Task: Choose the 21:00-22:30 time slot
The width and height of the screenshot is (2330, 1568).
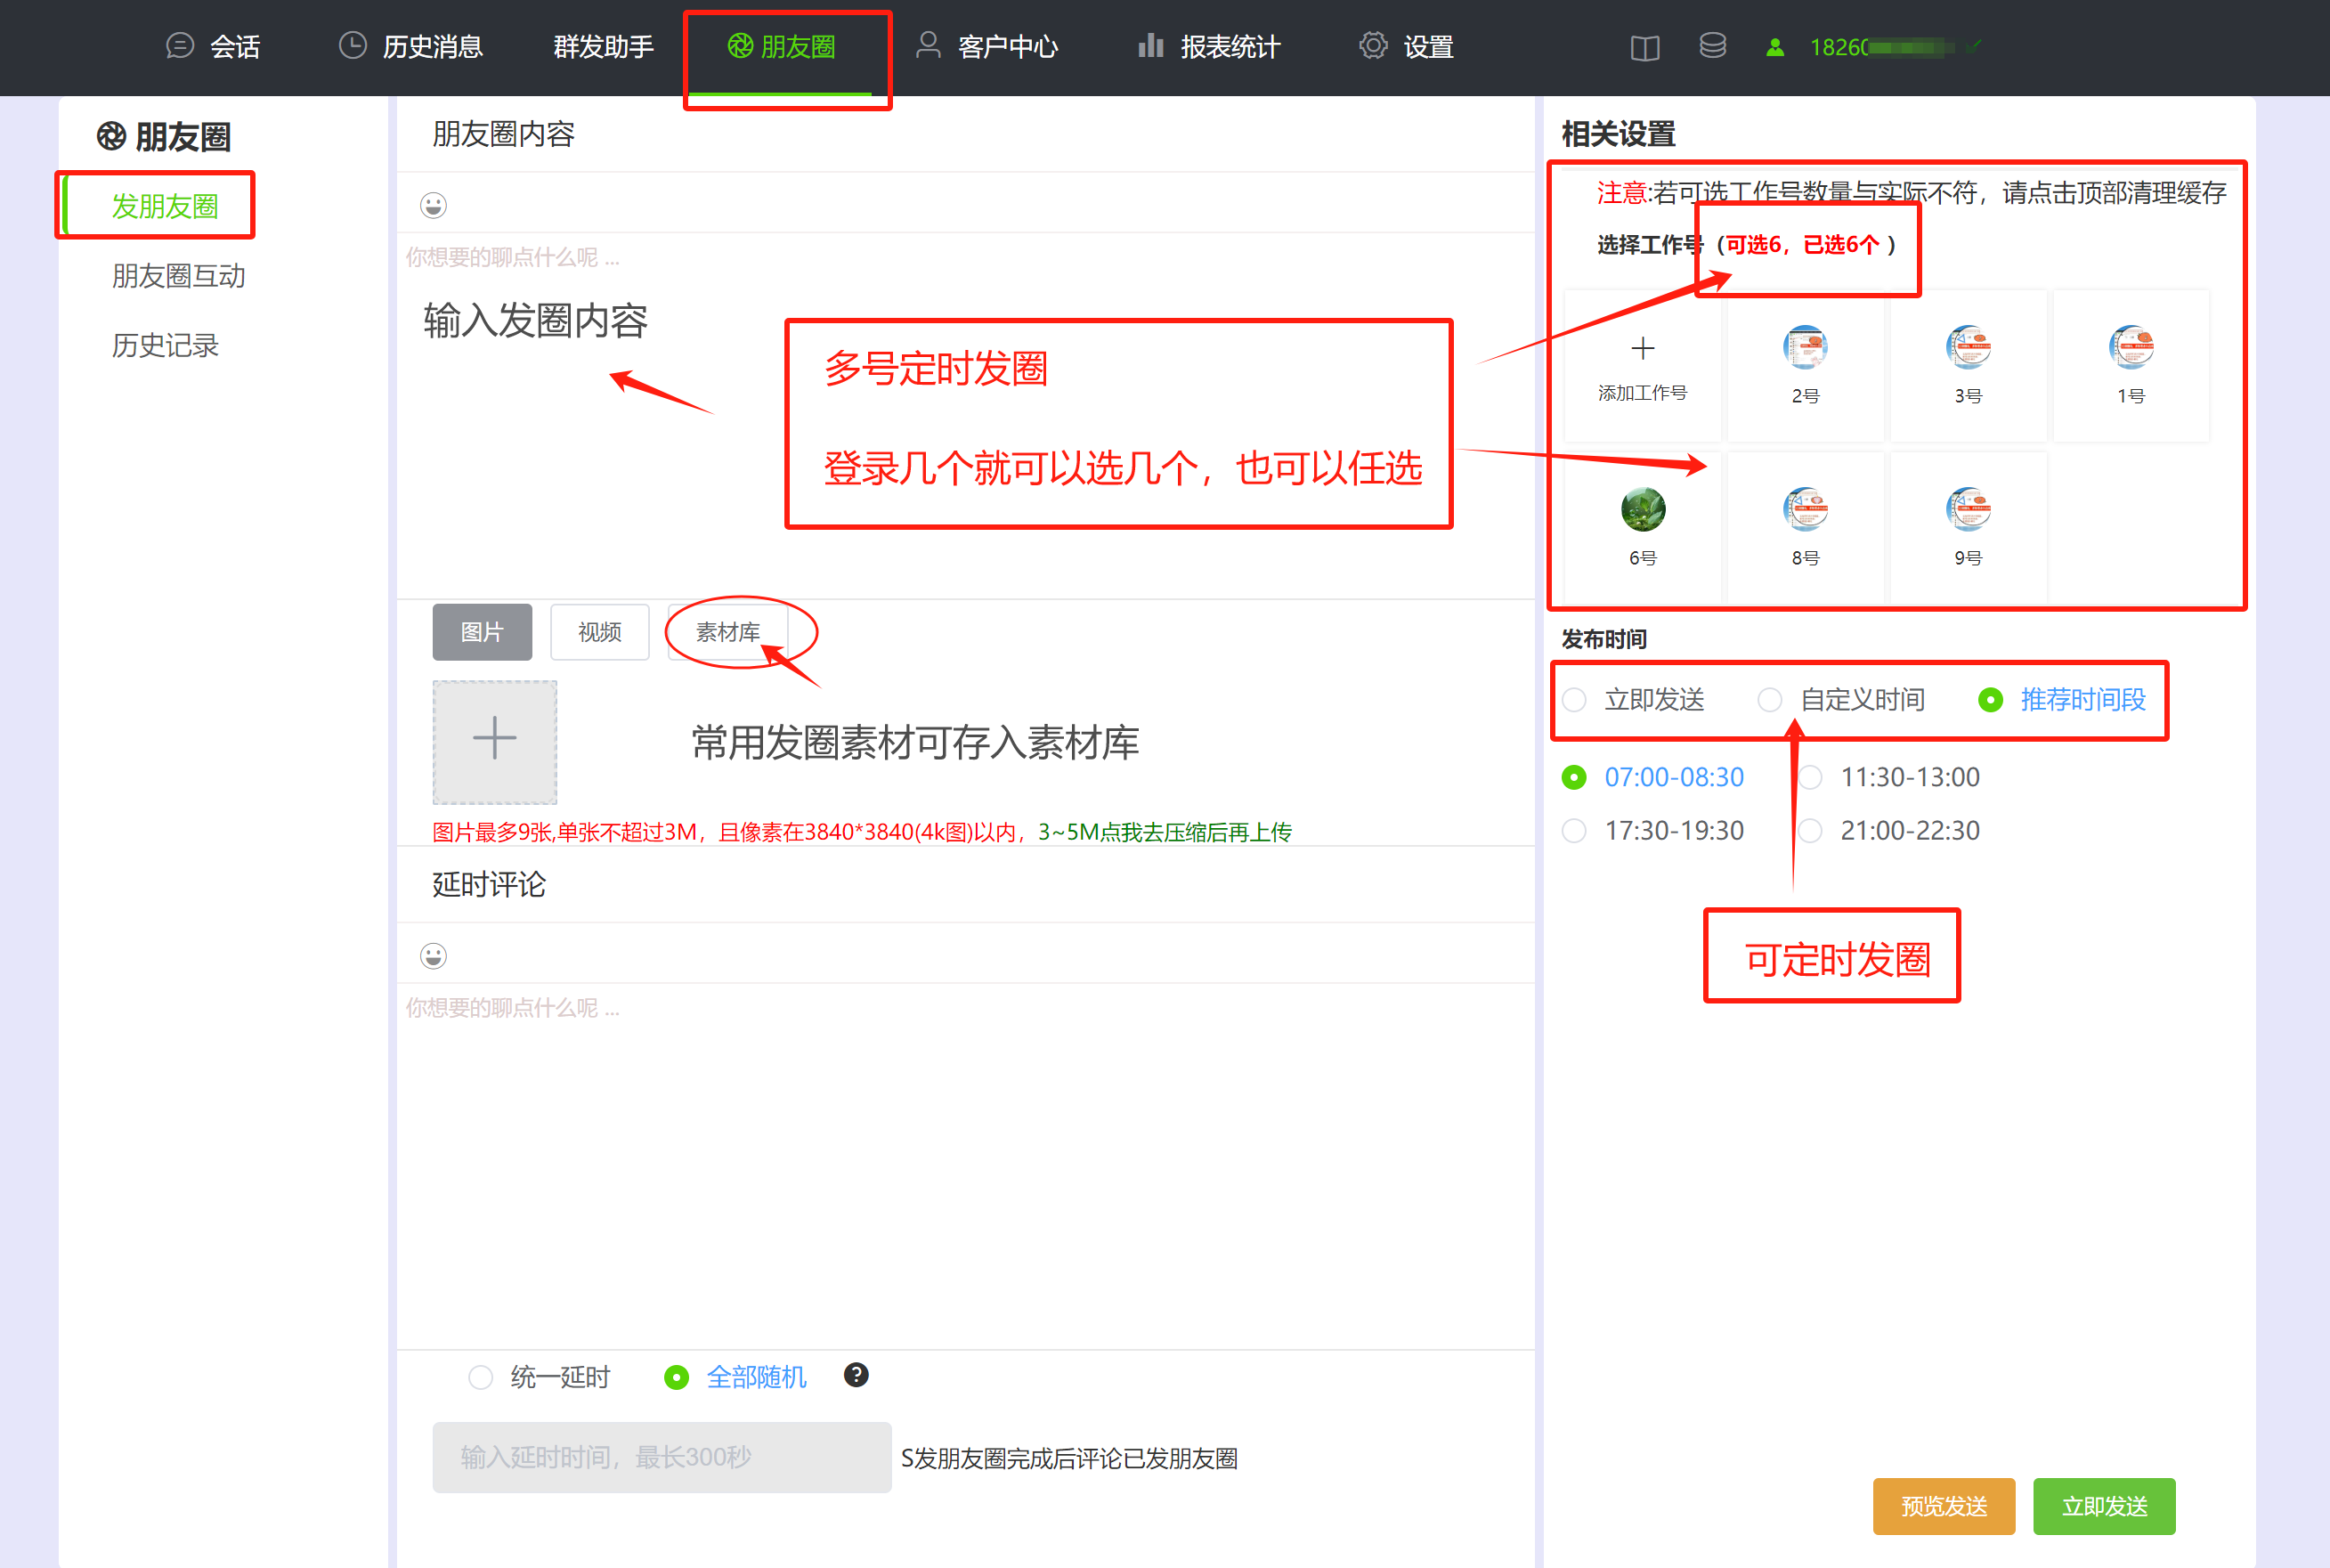Action: point(1811,831)
